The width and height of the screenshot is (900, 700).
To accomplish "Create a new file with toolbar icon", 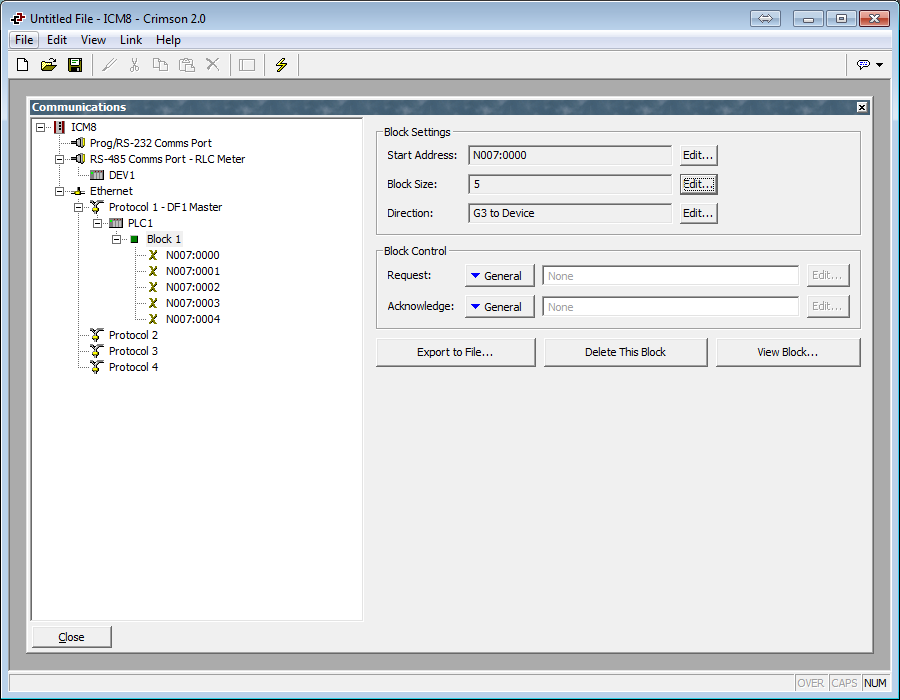I will (22, 65).
